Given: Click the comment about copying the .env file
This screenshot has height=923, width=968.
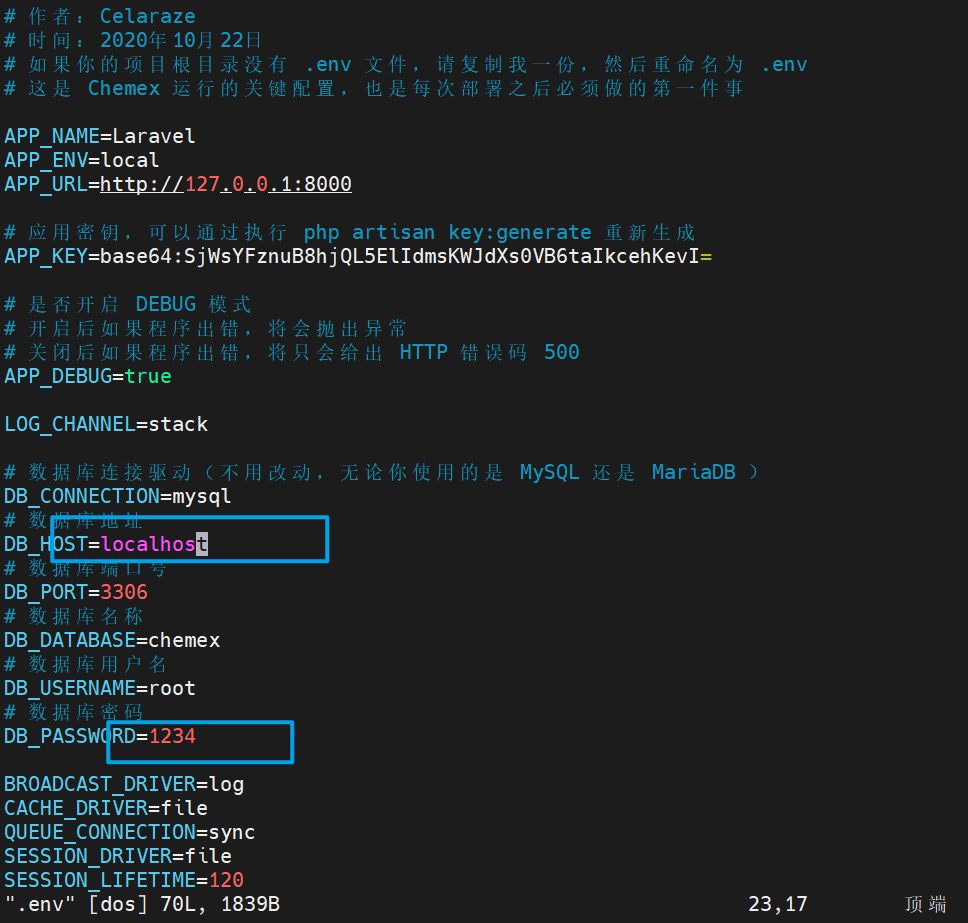Looking at the screenshot, I should [x=406, y=64].
